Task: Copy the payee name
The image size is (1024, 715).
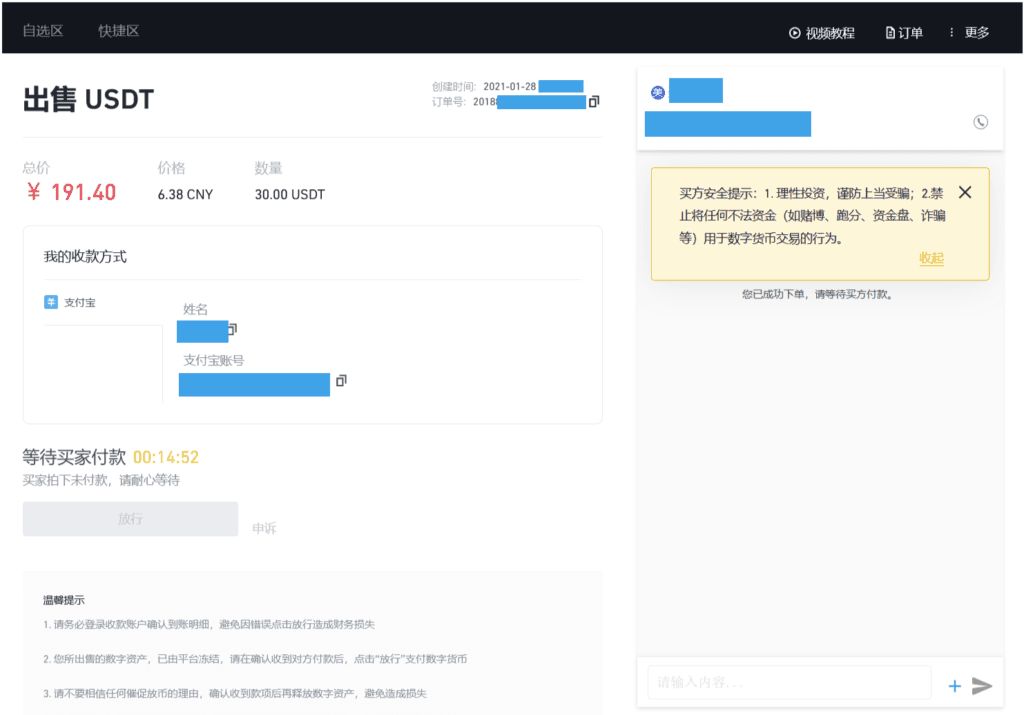Action: pyautogui.click(x=232, y=330)
